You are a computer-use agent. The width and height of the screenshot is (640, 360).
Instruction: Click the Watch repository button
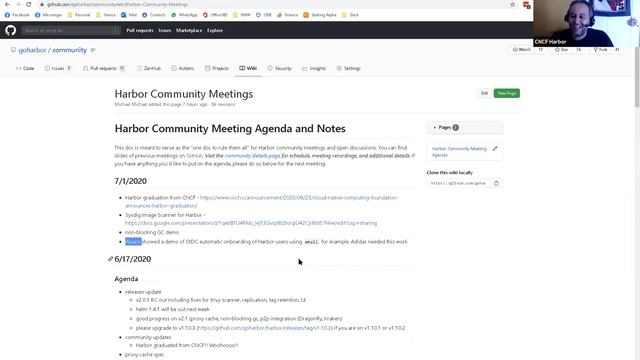click(x=521, y=49)
